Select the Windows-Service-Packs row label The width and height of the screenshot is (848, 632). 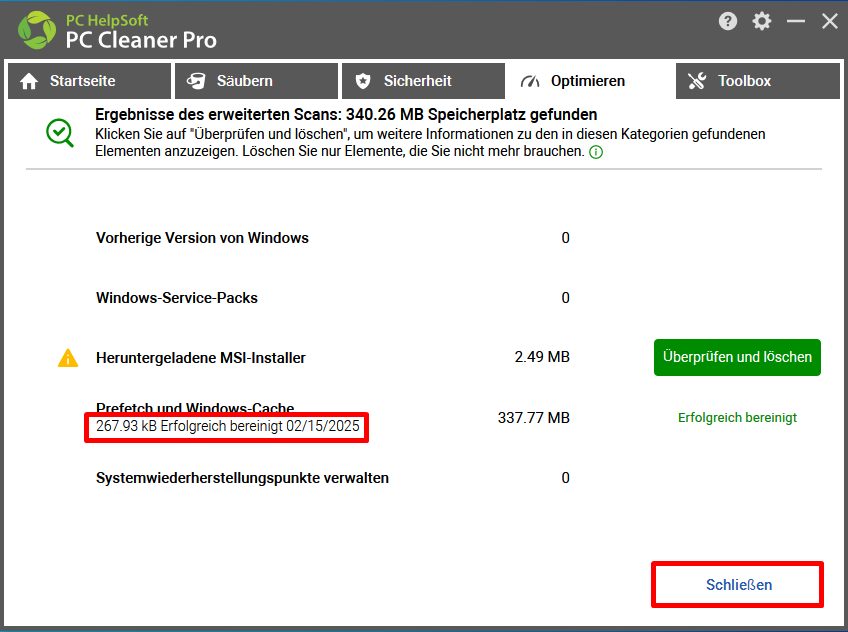177,298
